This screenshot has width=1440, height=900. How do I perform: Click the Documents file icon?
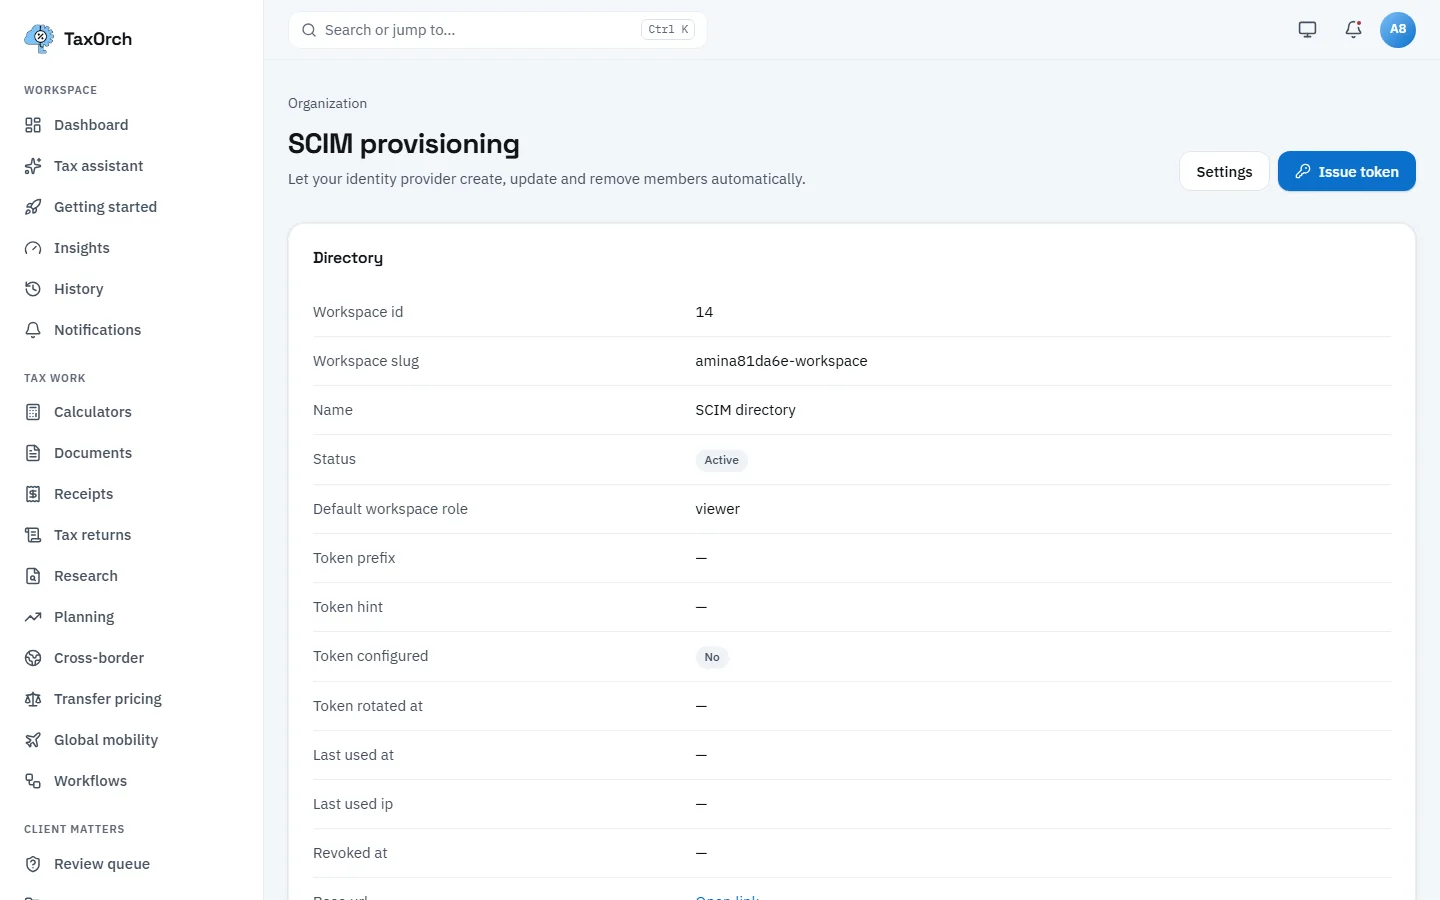33,453
